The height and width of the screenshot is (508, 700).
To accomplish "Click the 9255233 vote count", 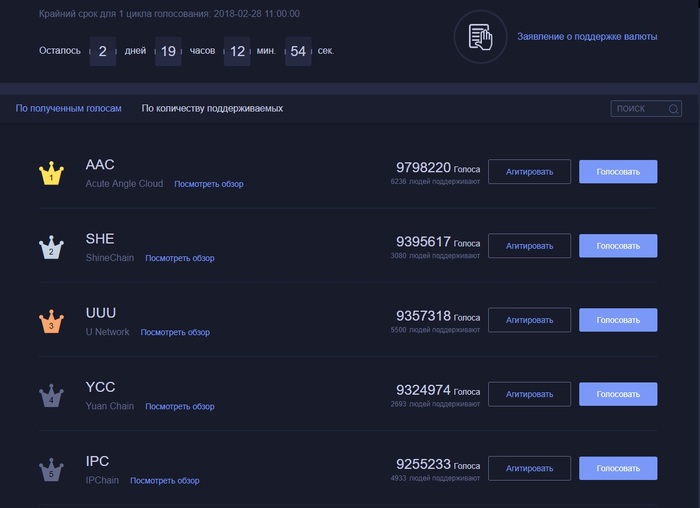I will (x=423, y=464).
